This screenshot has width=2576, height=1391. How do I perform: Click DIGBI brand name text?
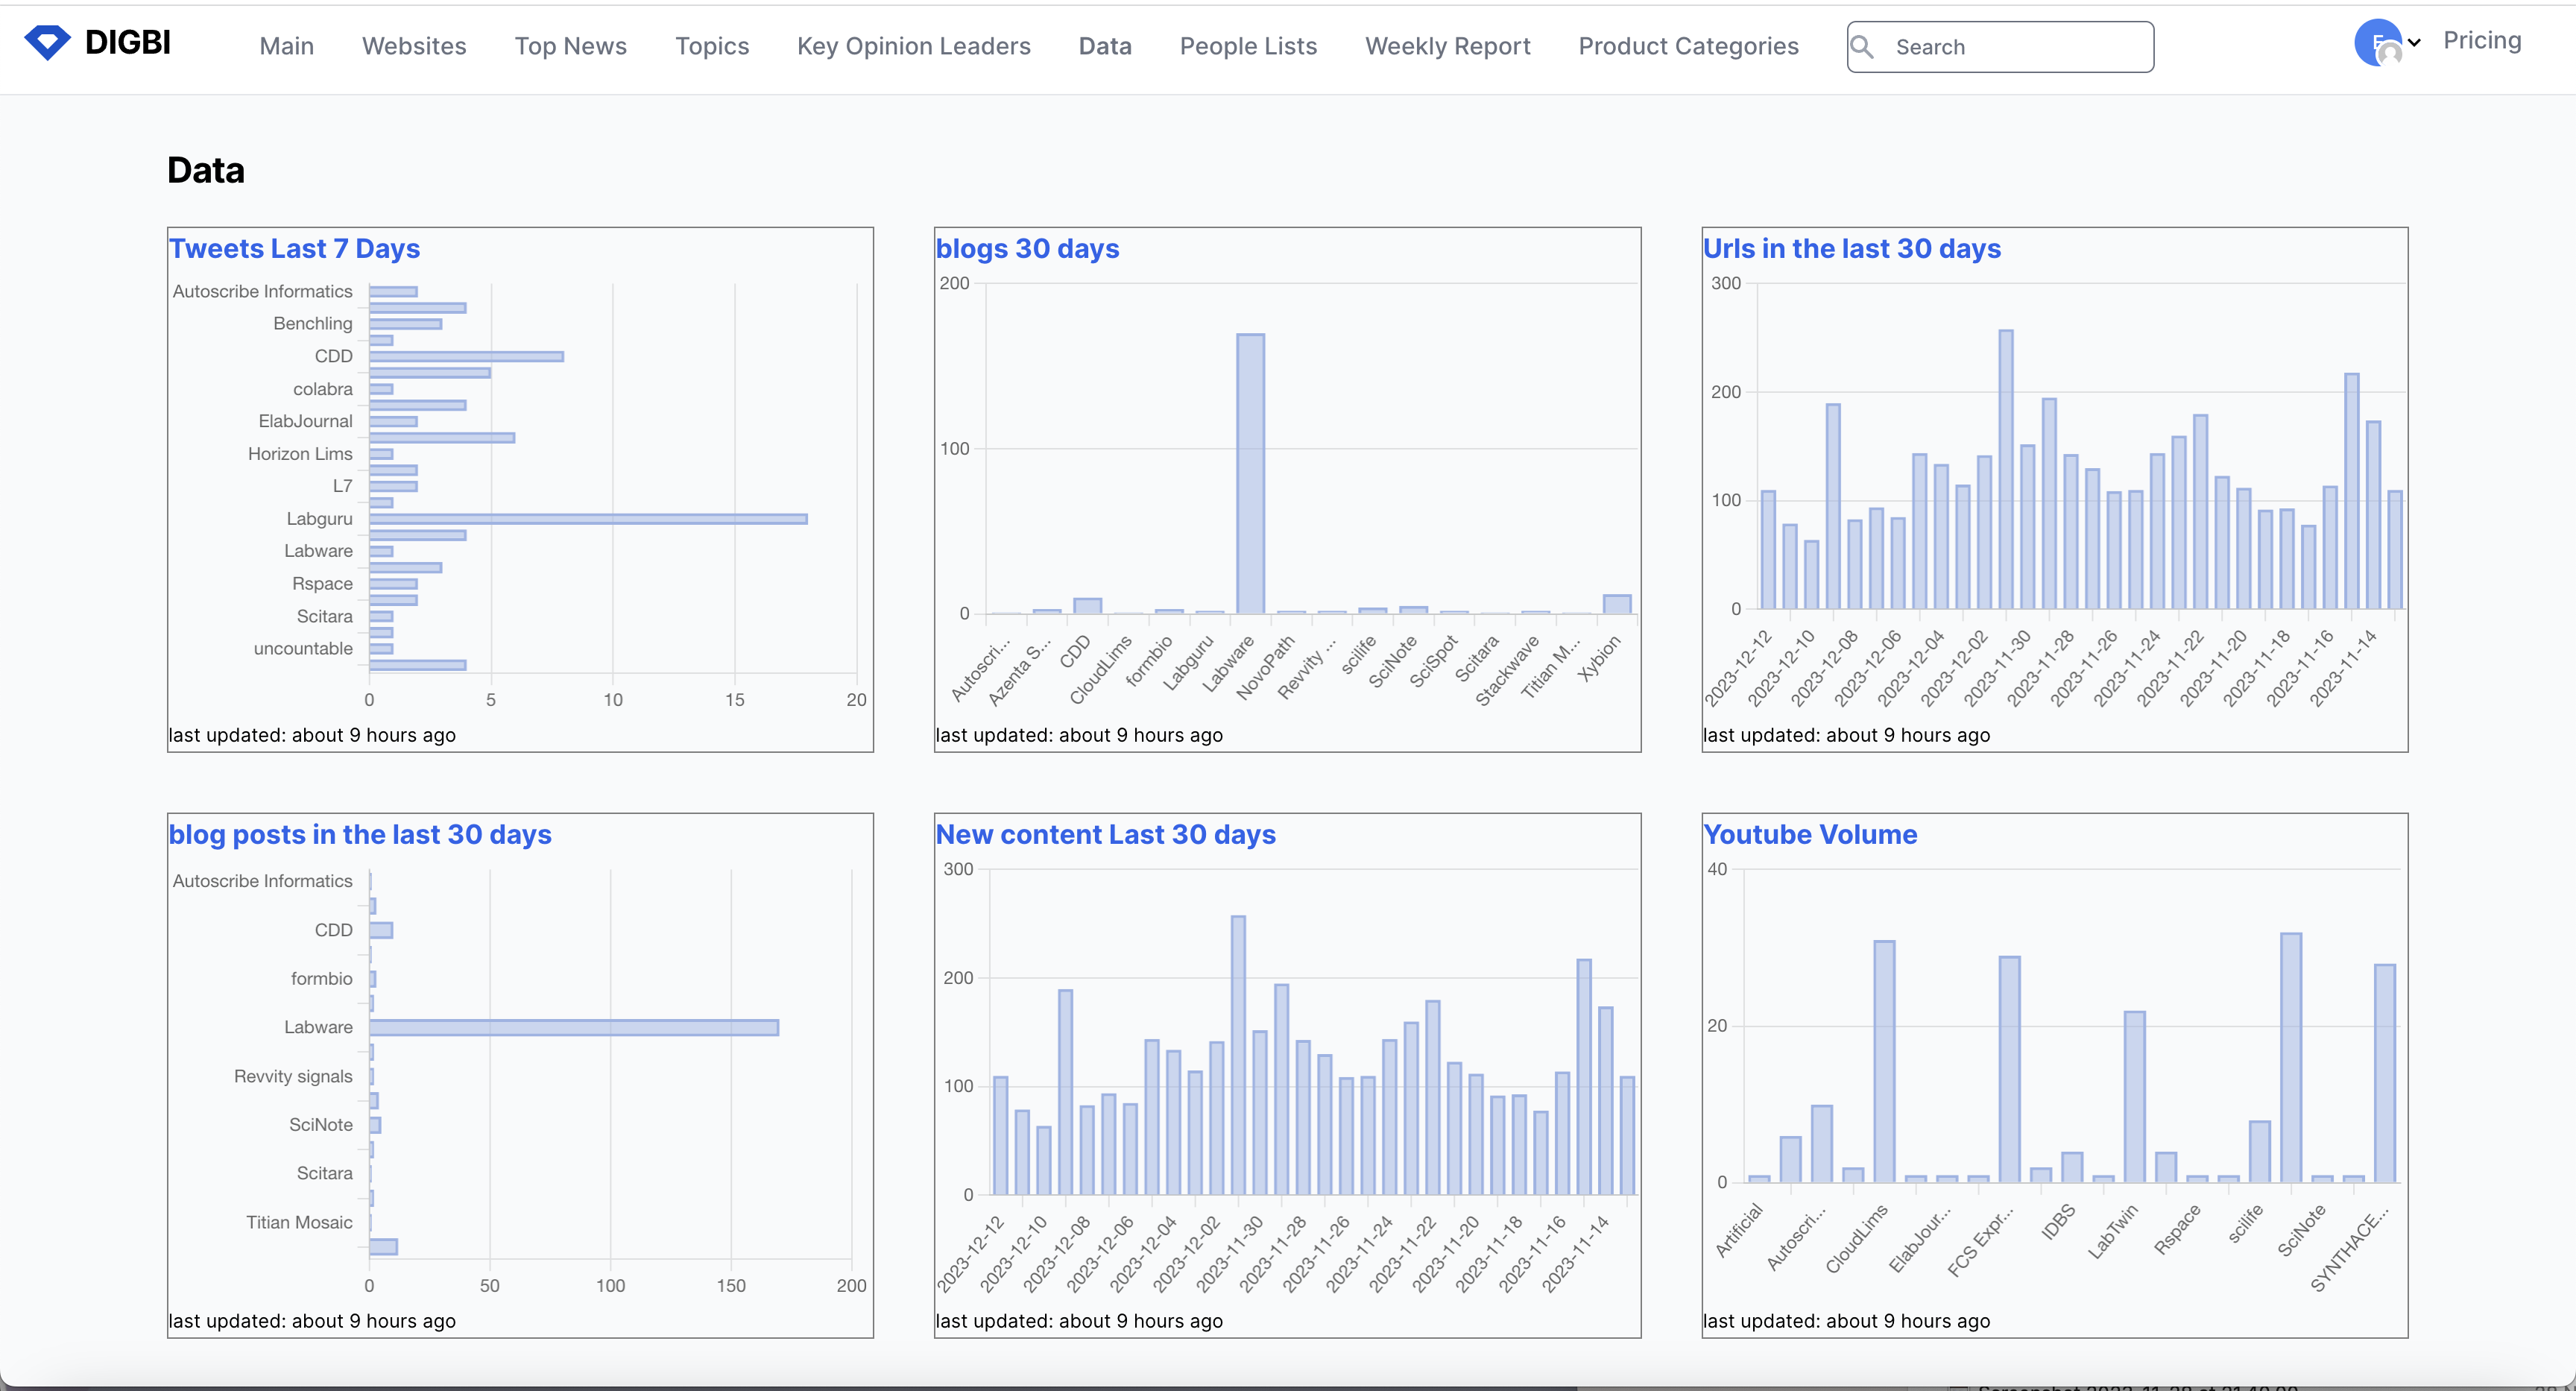[x=128, y=42]
